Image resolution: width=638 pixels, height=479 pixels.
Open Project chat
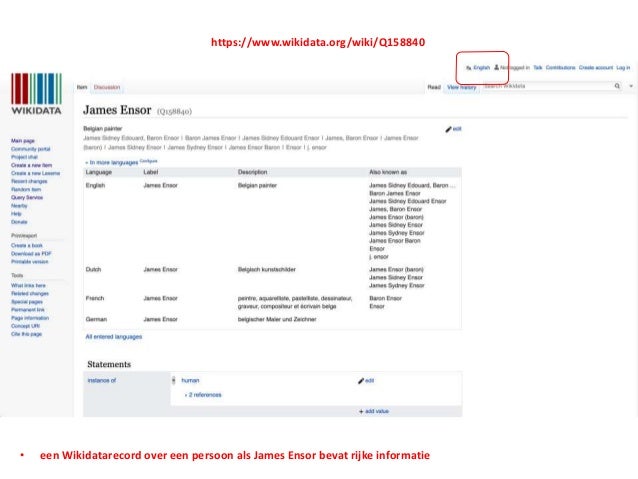pos(24,157)
